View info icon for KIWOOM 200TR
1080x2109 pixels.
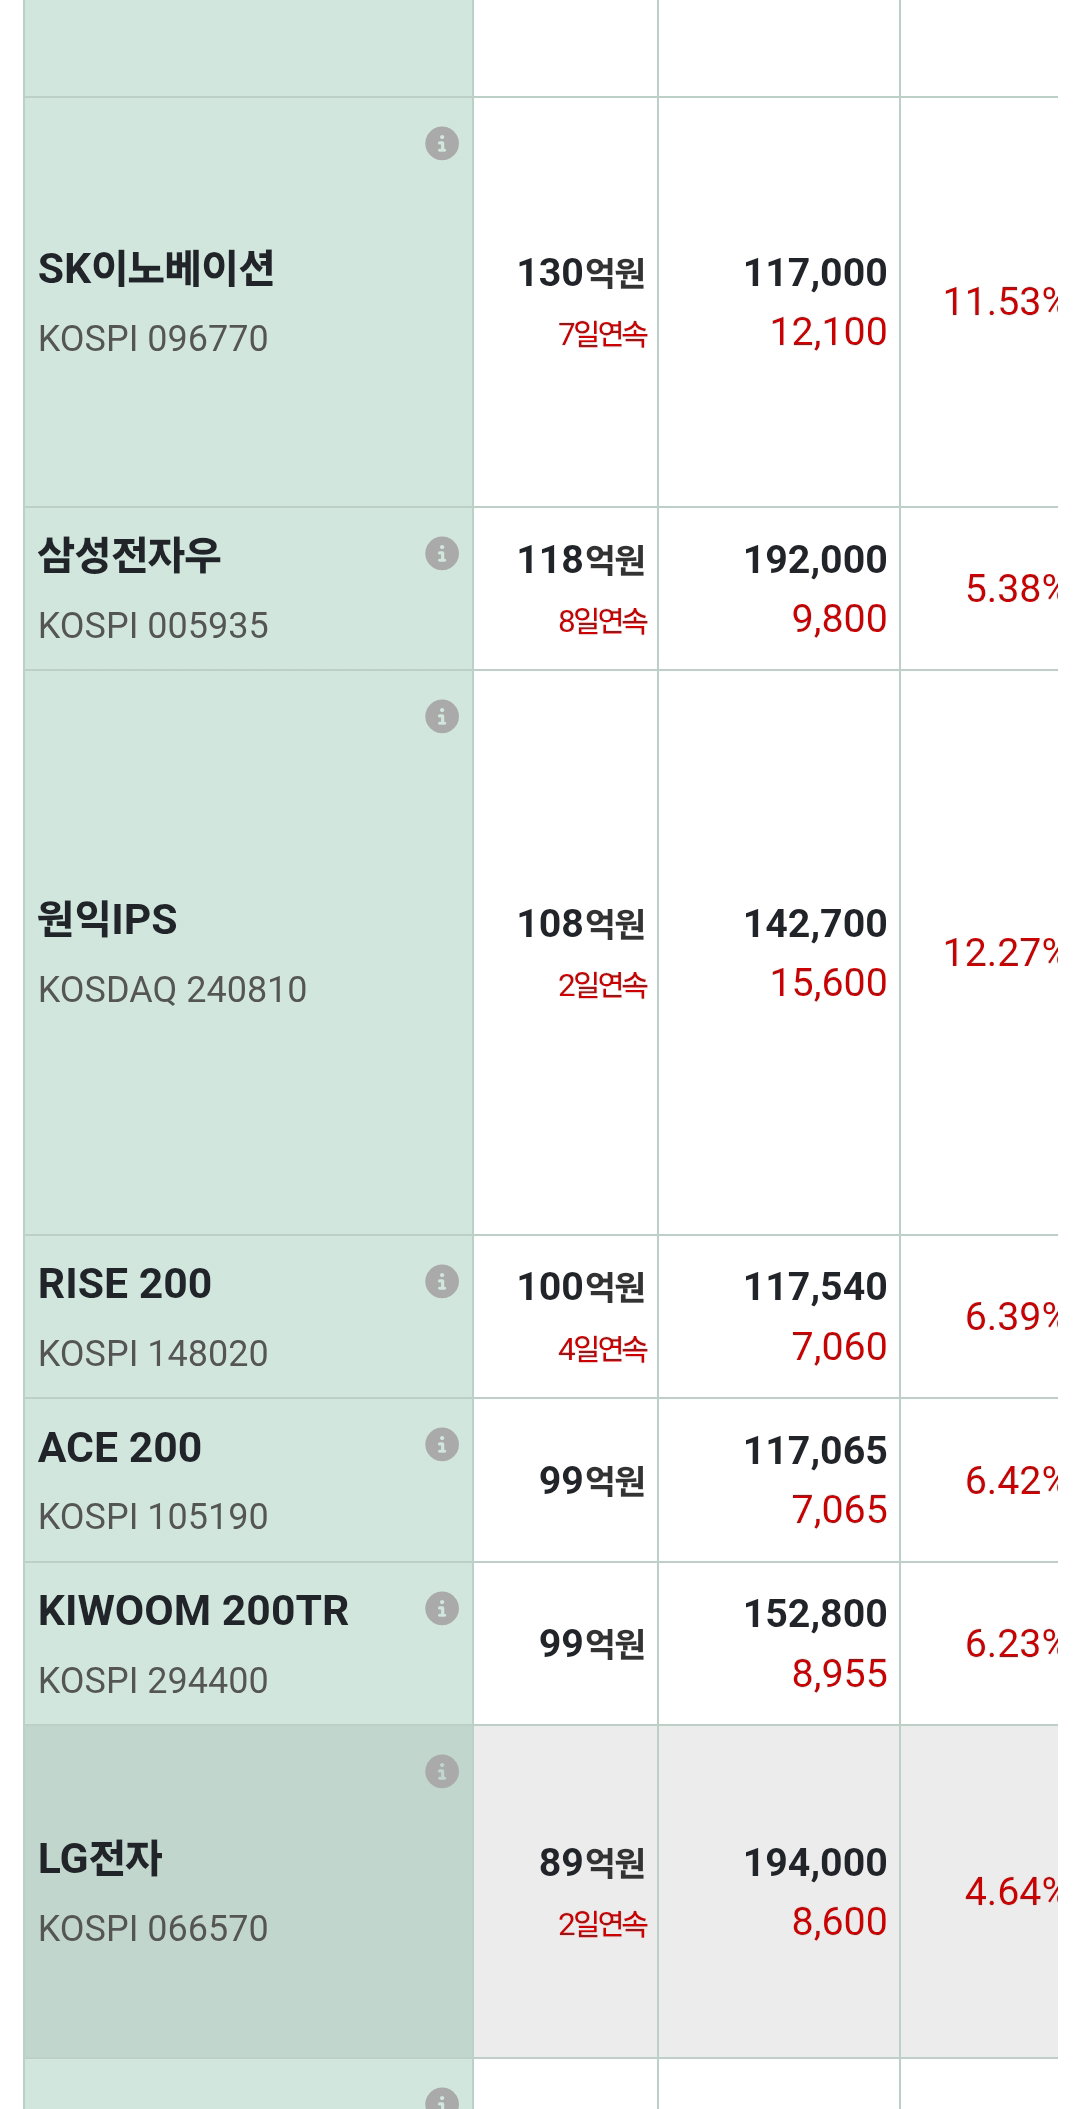442,1608
